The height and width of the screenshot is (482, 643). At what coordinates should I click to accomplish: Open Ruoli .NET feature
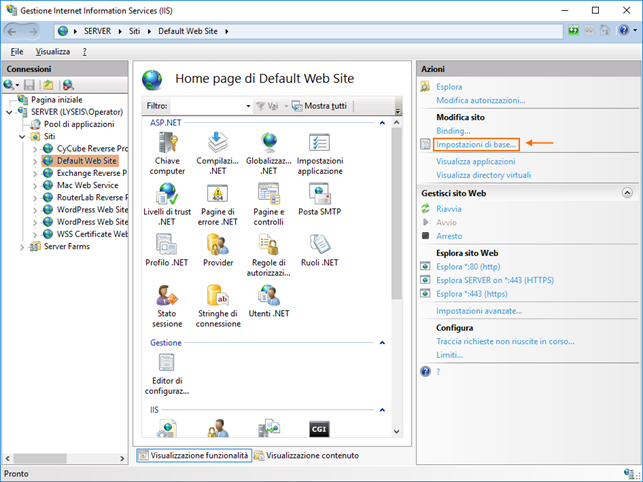[x=320, y=251]
